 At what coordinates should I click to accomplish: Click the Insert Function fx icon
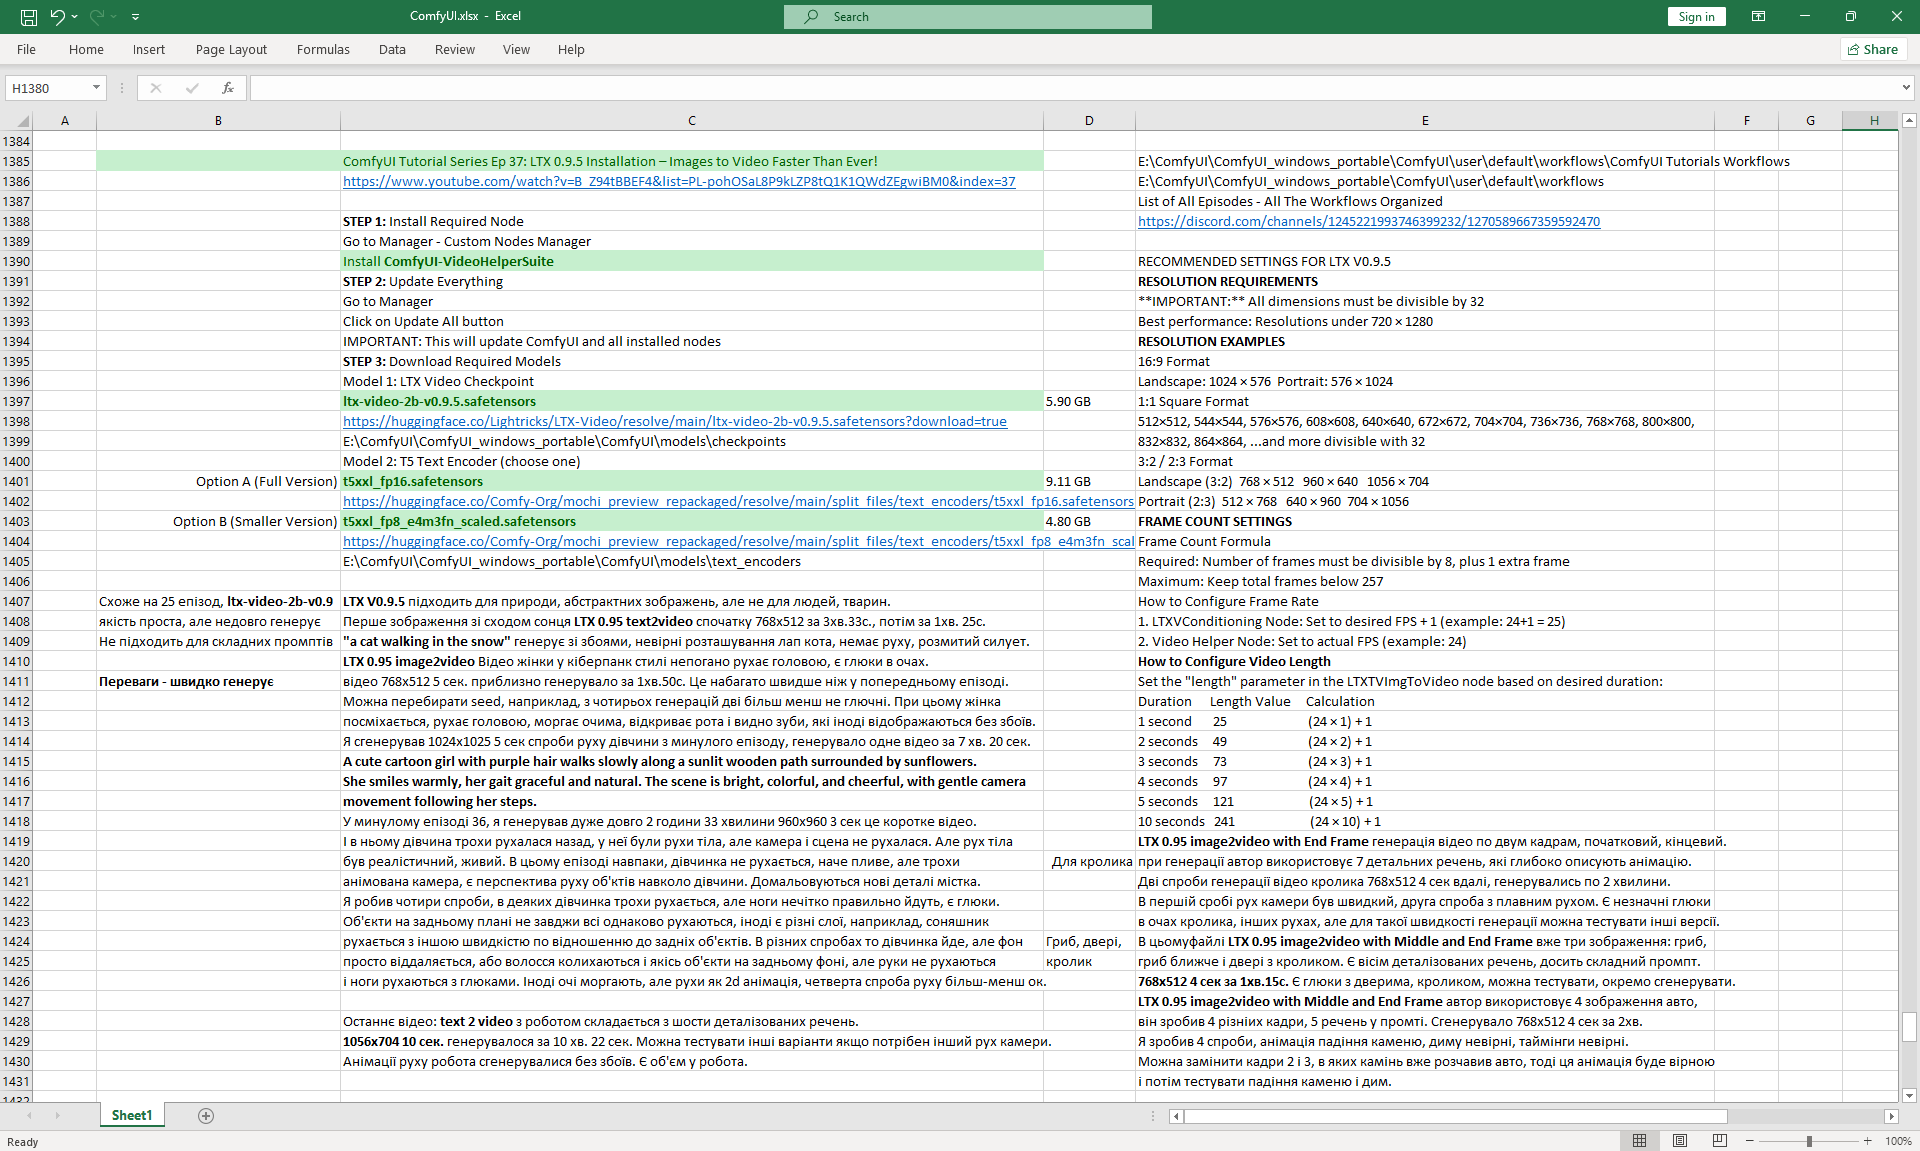click(228, 88)
